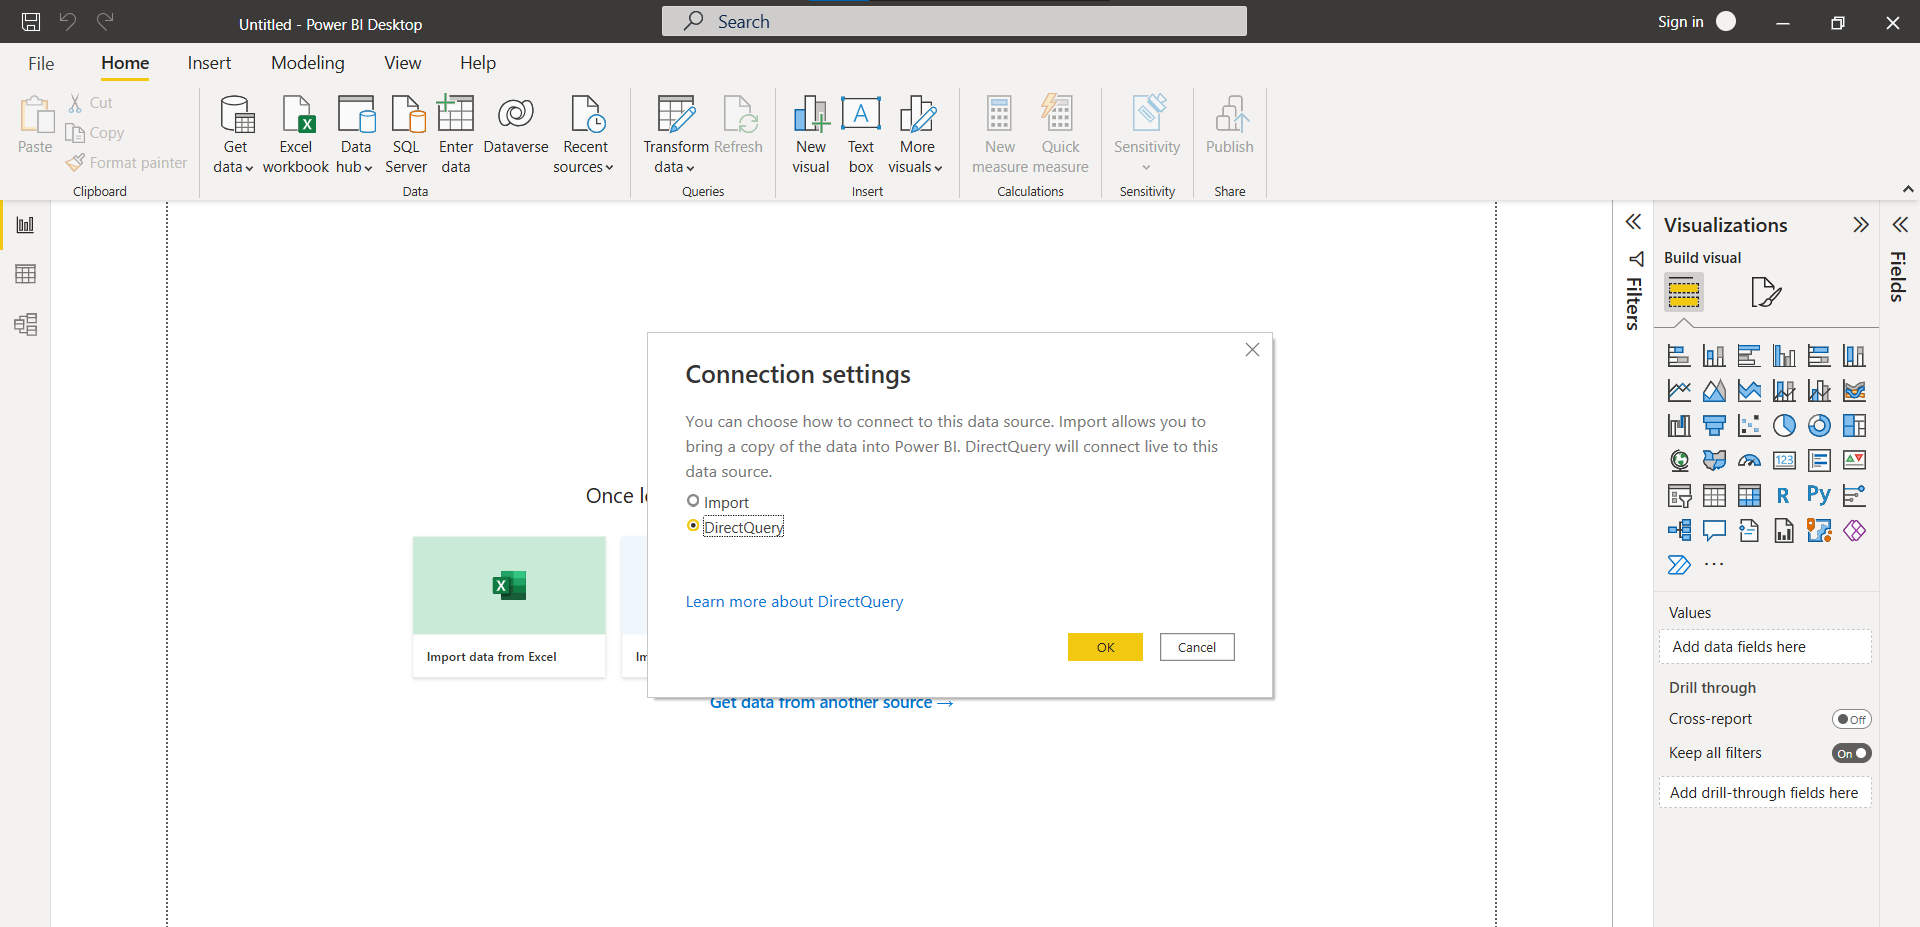The width and height of the screenshot is (1920, 927).
Task: Switch to the Insert tab
Action: tap(209, 63)
